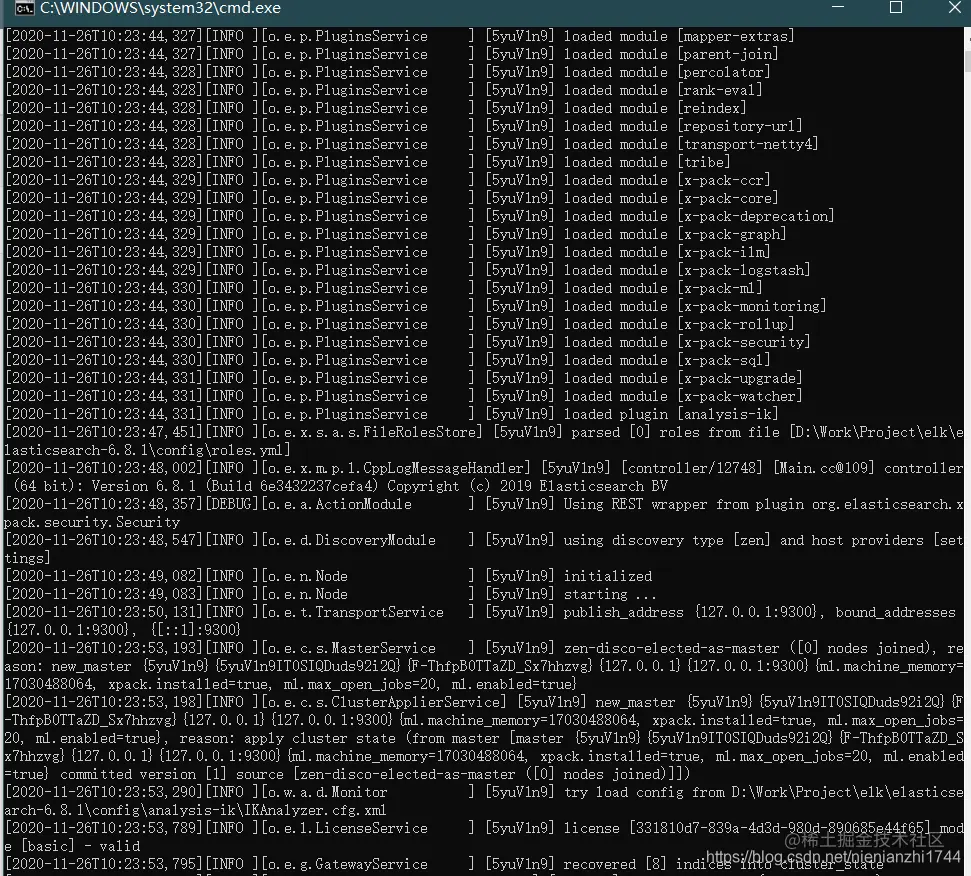Click the text [basic] - valid

coord(81,846)
